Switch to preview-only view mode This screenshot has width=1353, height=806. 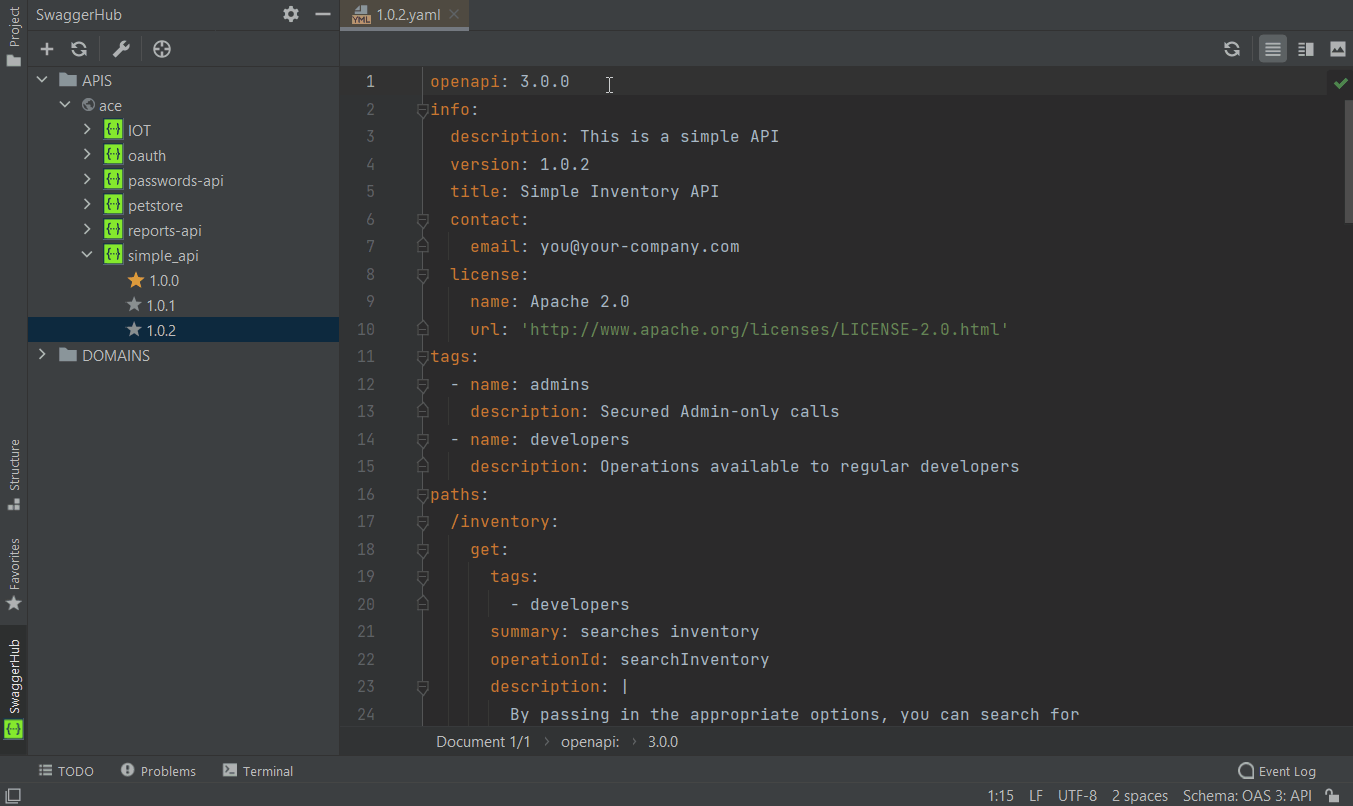point(1337,49)
